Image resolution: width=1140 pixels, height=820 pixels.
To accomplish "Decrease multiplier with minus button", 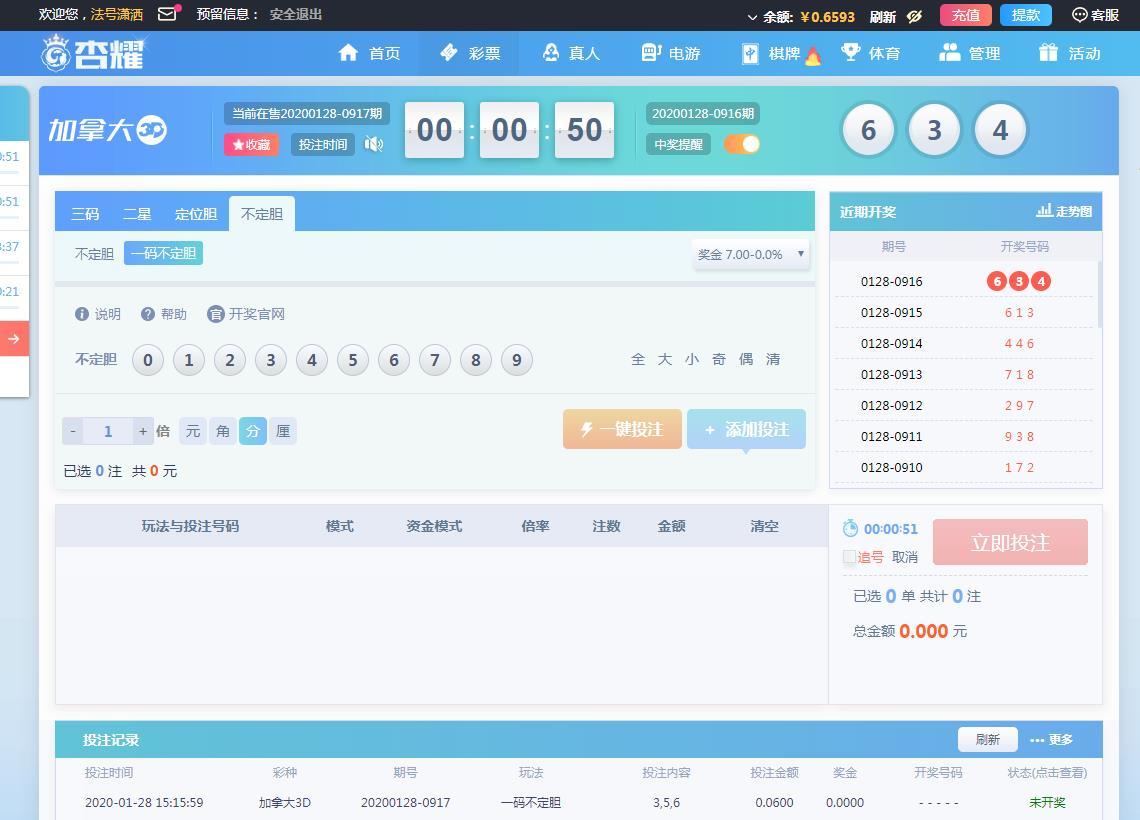I will pyautogui.click(x=73, y=431).
